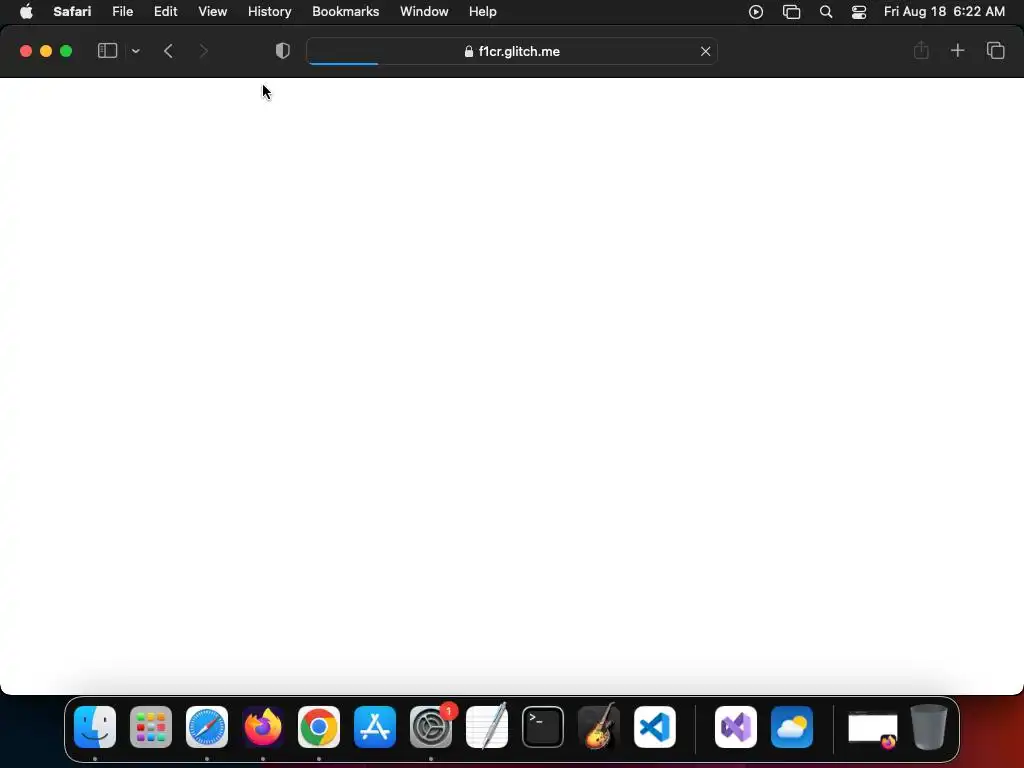Open the Edit menu
The height and width of the screenshot is (768, 1024).
[x=165, y=11]
